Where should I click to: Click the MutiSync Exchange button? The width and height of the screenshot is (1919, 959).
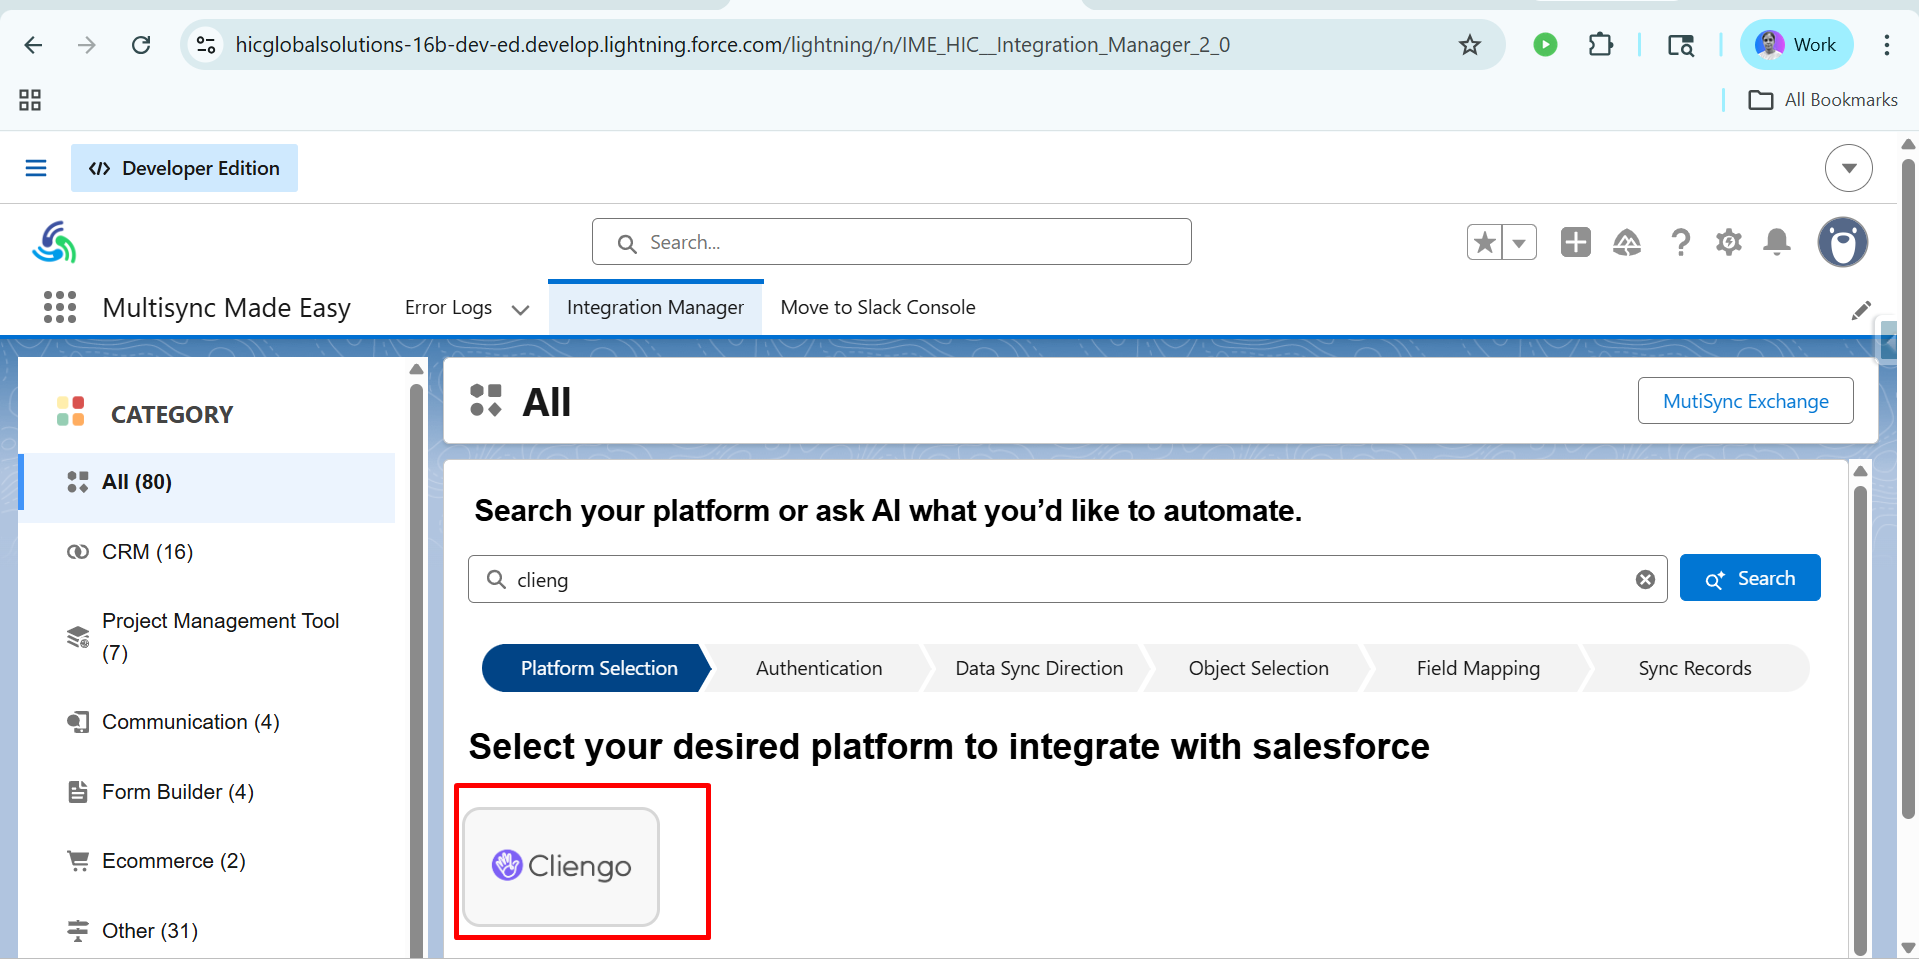point(1745,401)
